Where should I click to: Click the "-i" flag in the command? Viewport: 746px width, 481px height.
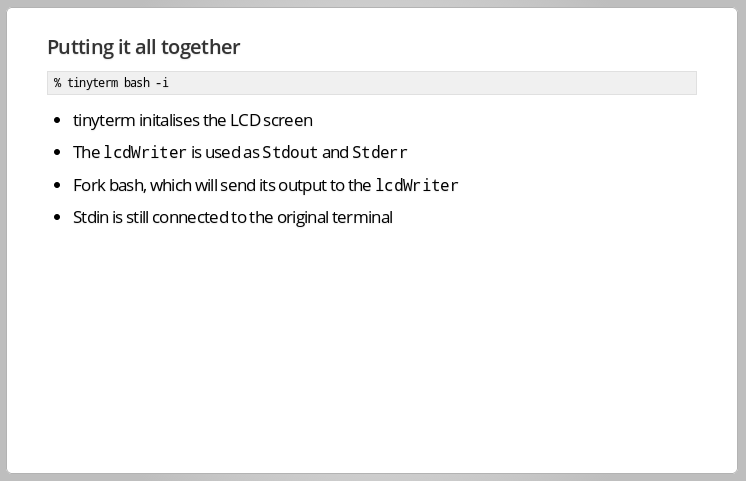point(162,83)
